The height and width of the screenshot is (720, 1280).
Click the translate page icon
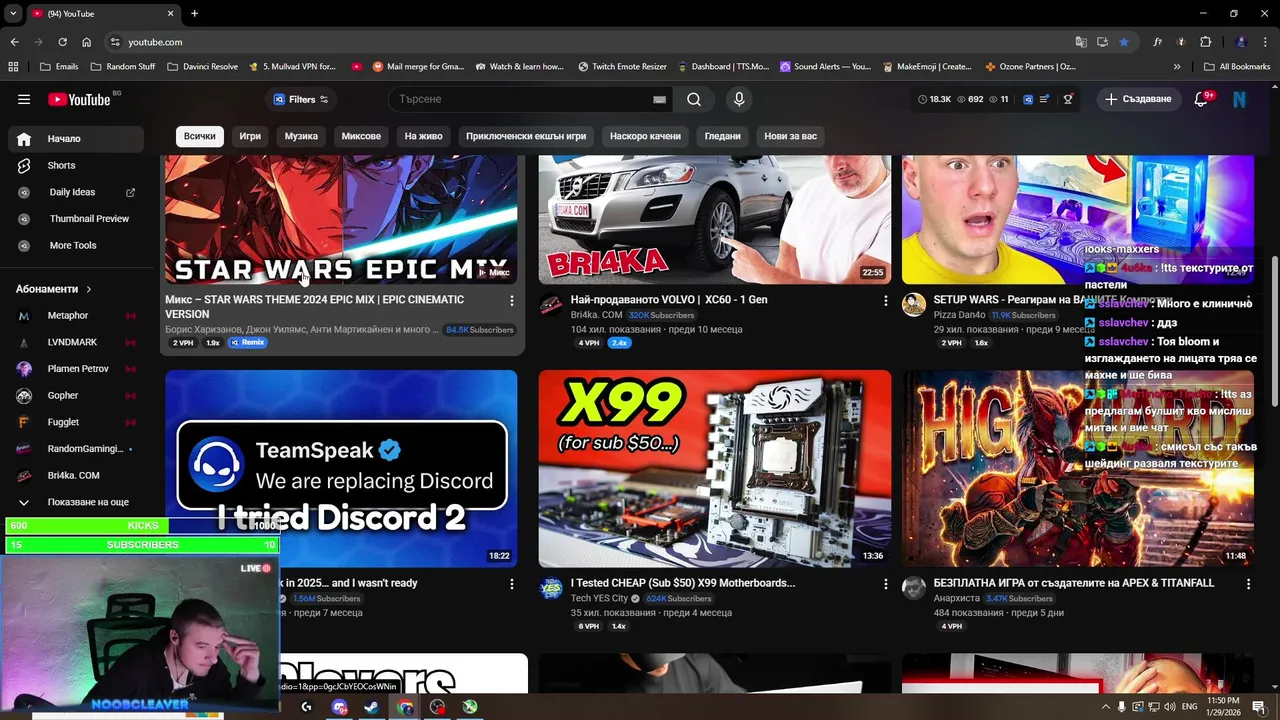(1081, 42)
